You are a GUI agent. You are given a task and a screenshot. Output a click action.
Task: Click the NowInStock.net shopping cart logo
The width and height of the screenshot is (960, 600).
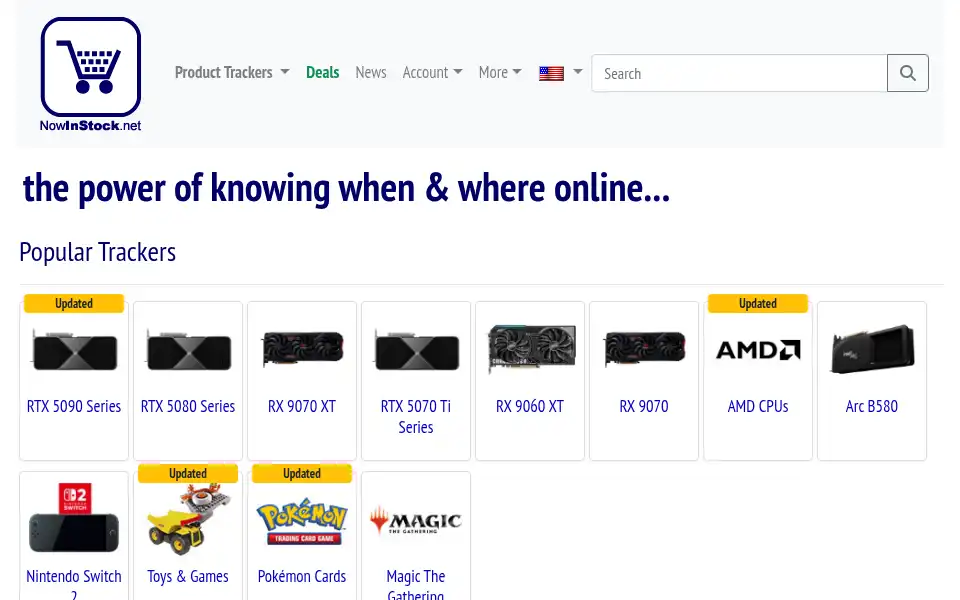click(91, 74)
